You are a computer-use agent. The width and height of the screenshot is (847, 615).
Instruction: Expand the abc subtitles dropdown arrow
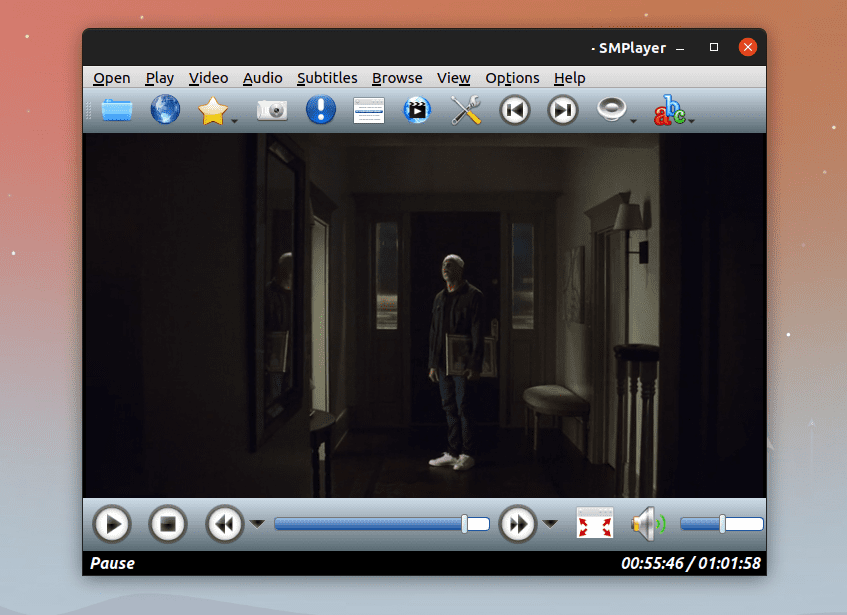coord(691,121)
